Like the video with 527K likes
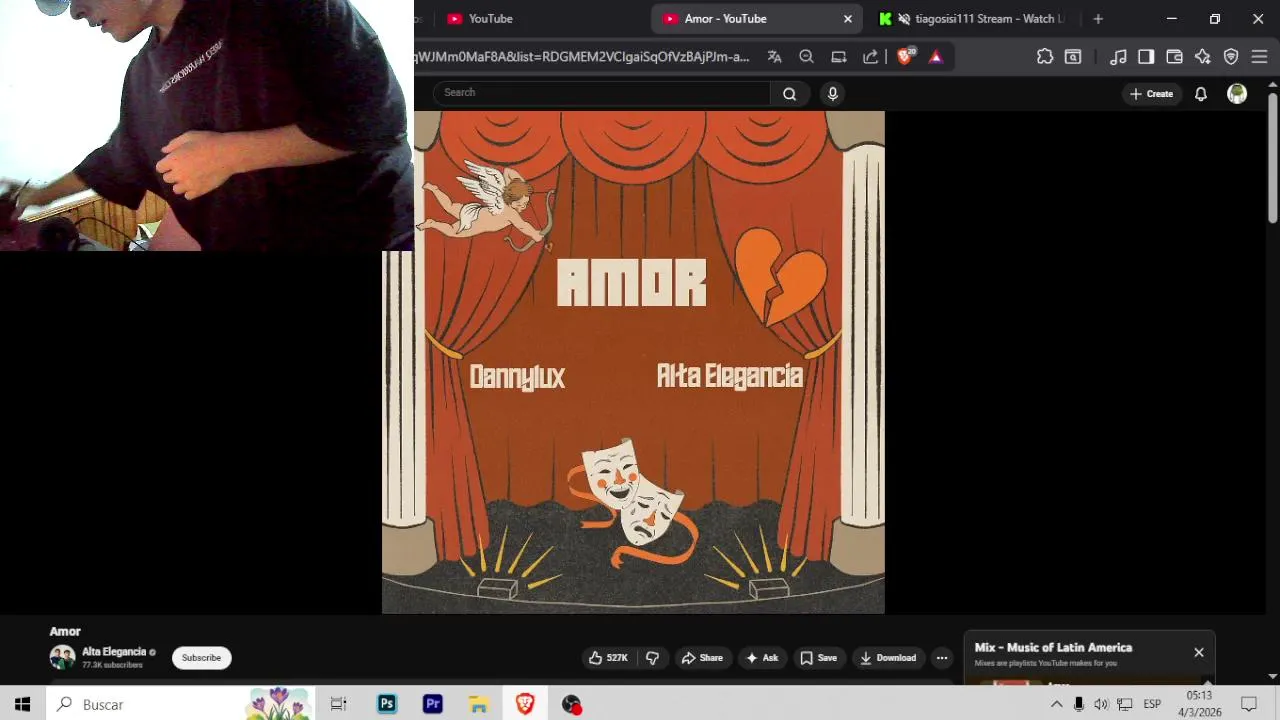Viewport: 1280px width, 720px height. [x=608, y=658]
